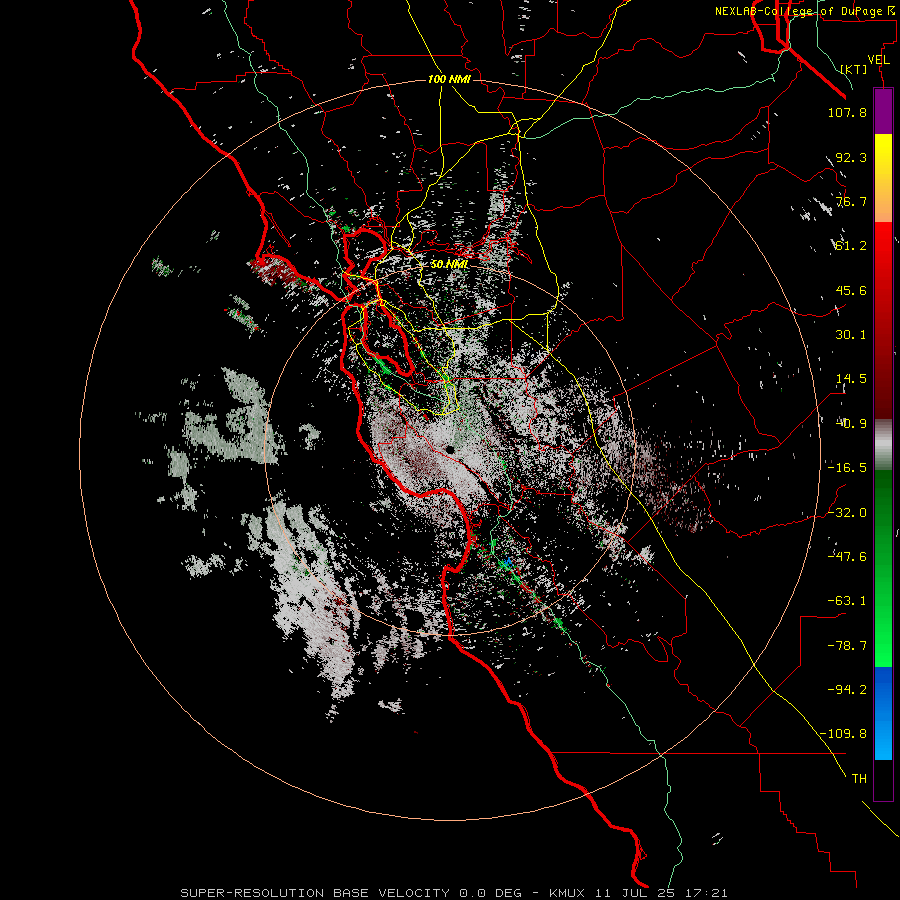Select the -78.7 velocity scale value

pyautogui.click(x=847, y=646)
